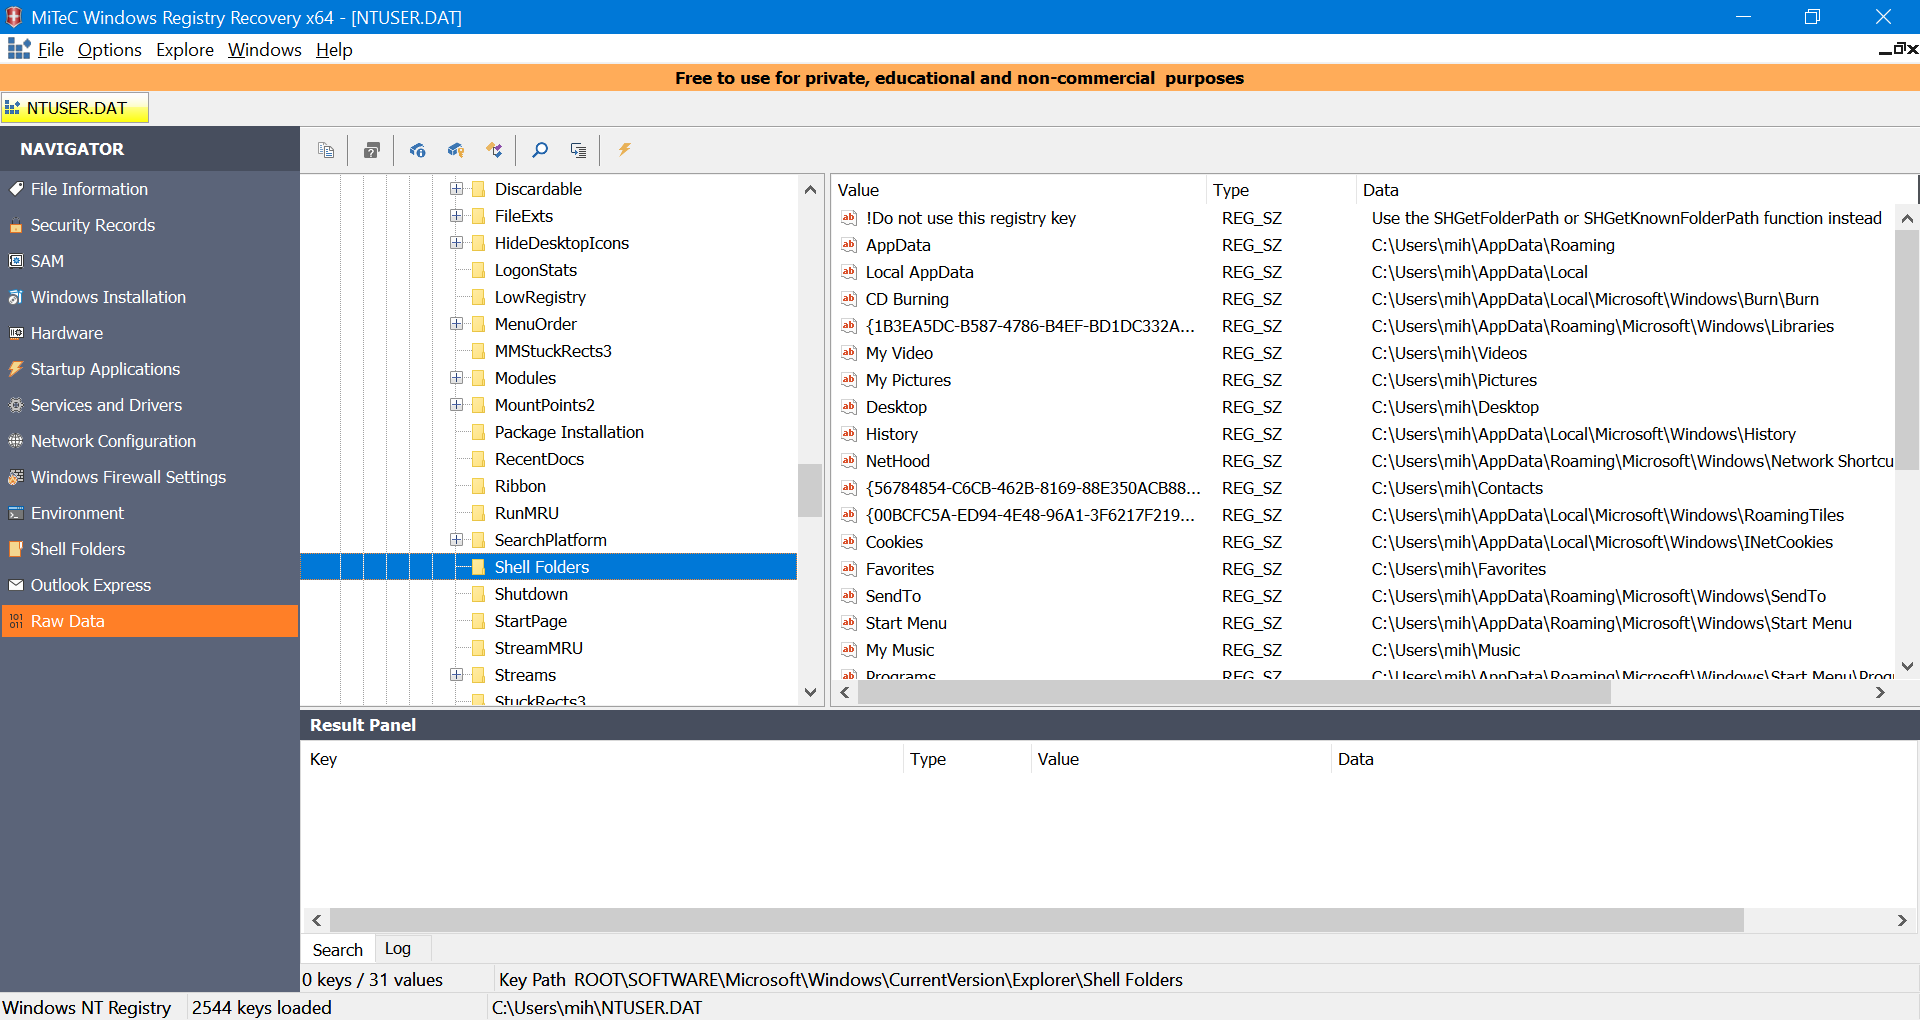This screenshot has height=1020, width=1920.
Task: Click the lightning bolt toolbar icon
Action: click(624, 150)
